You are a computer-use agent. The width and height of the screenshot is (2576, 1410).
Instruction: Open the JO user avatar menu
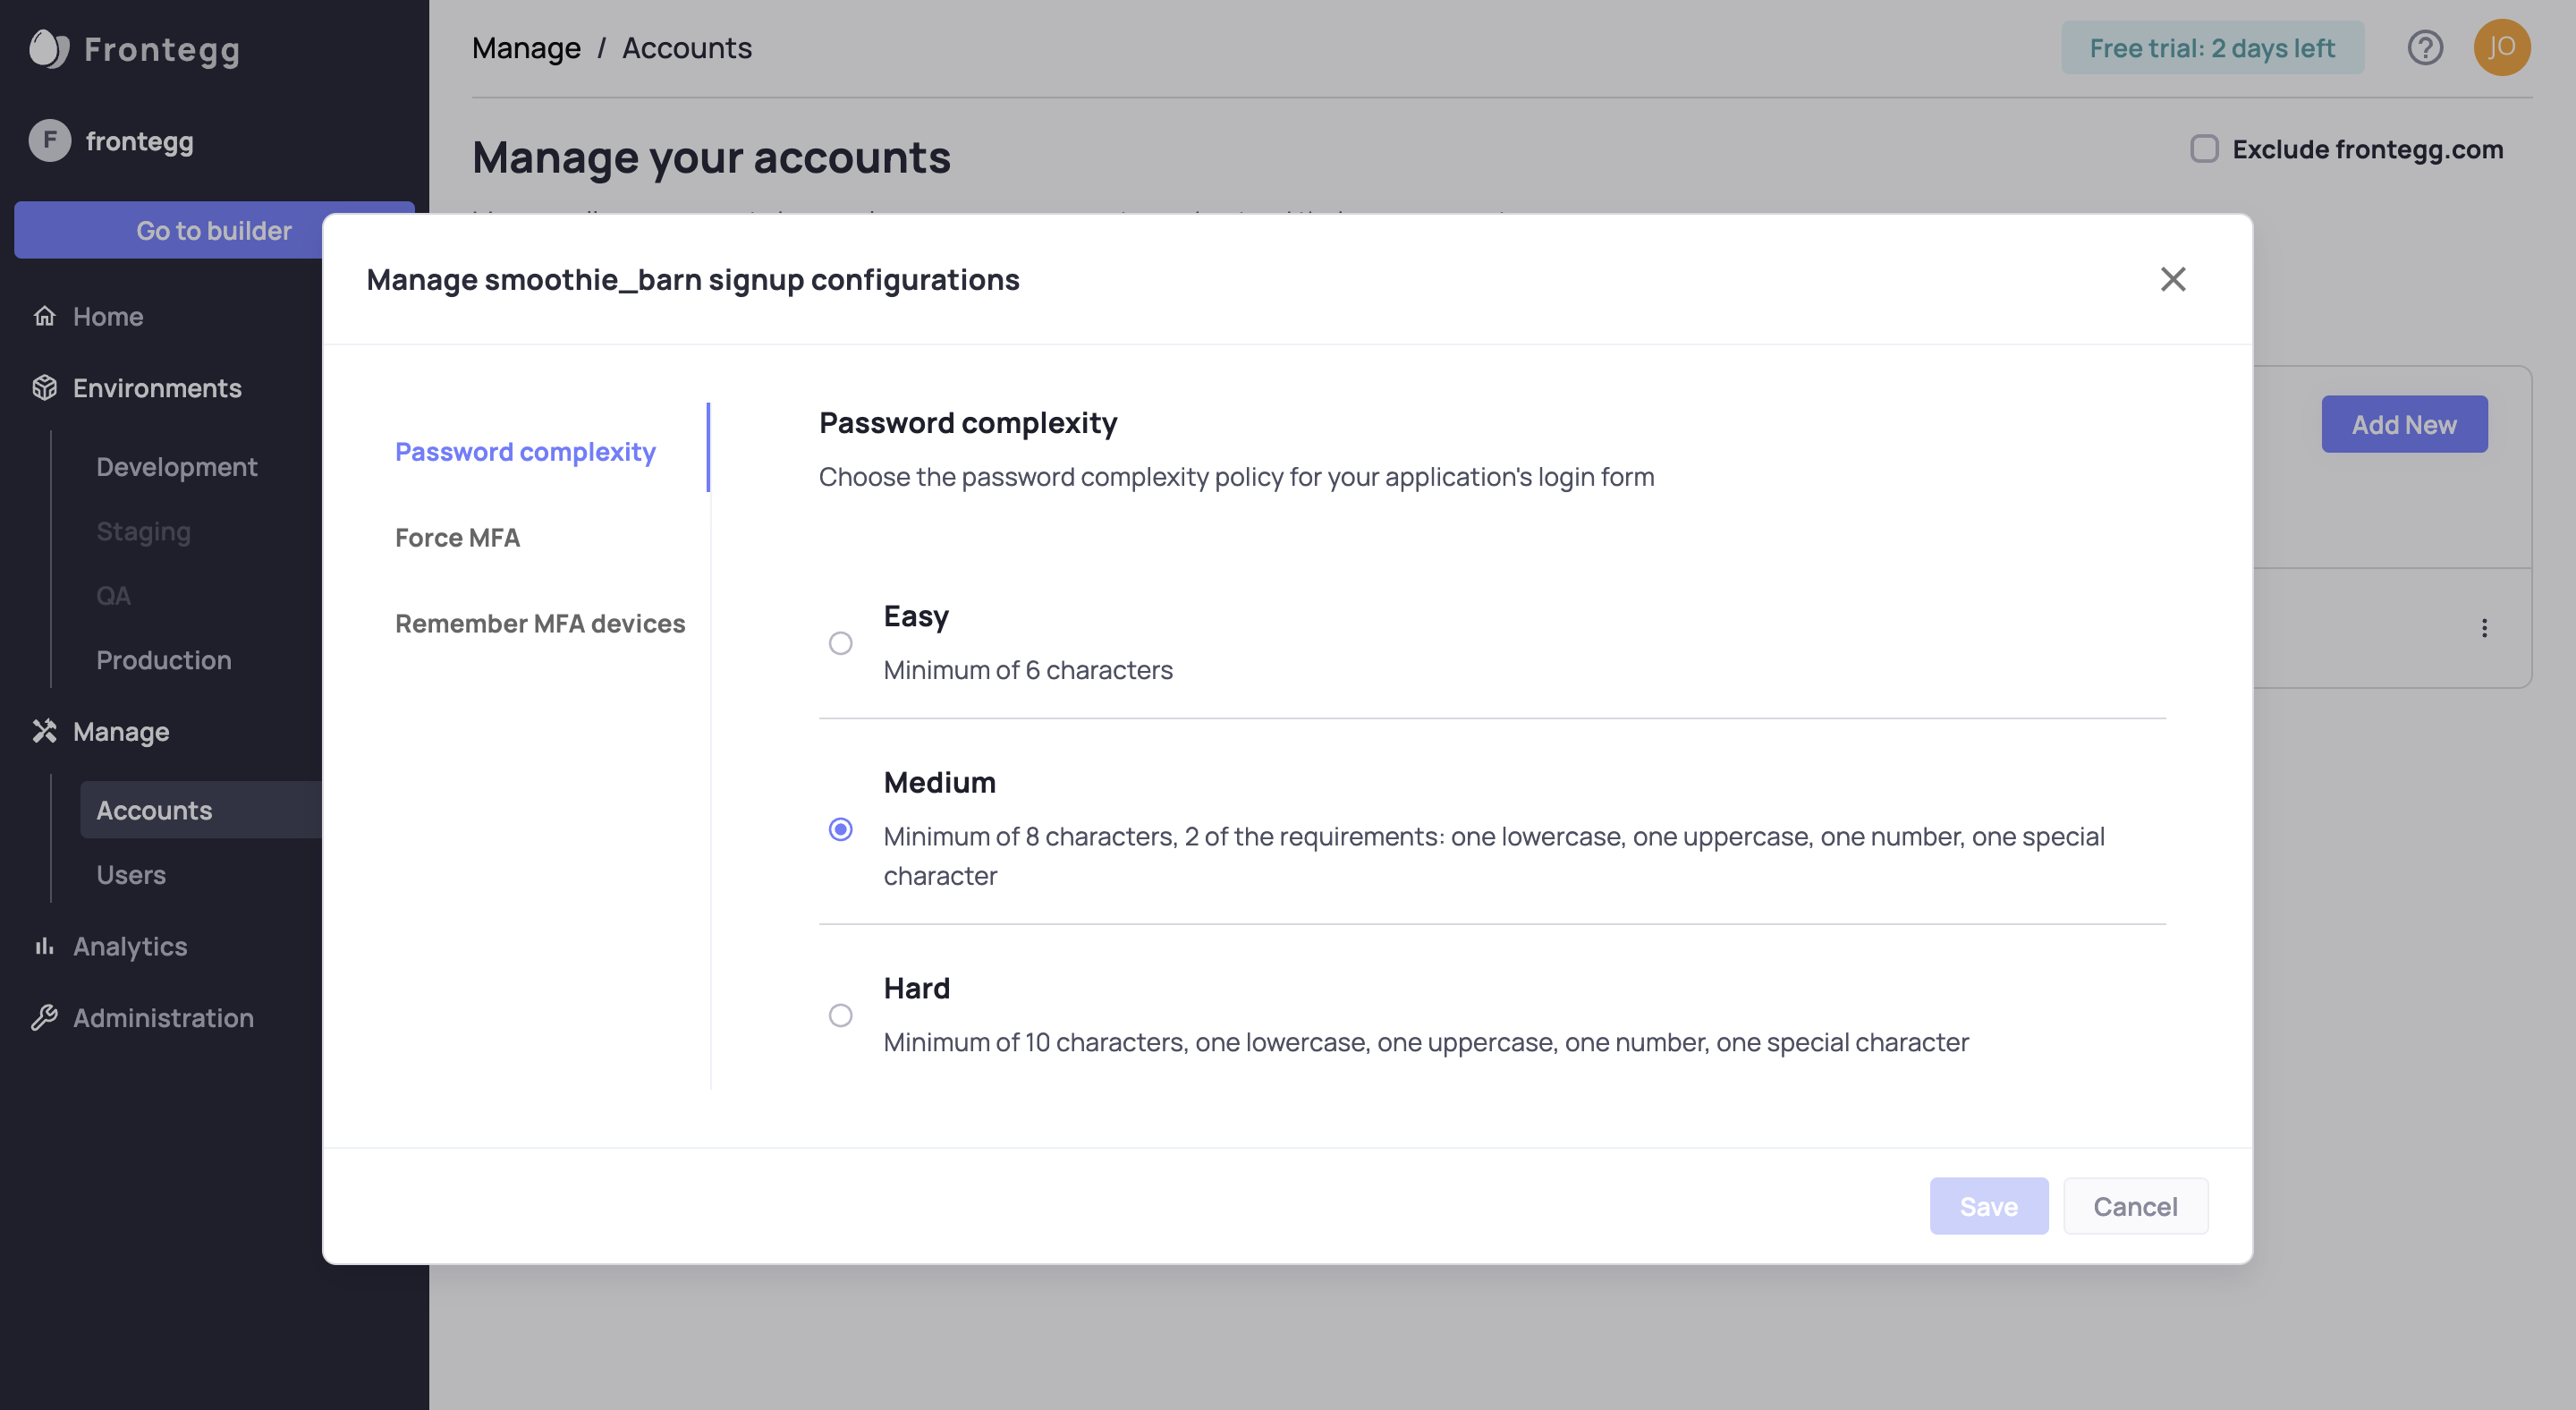point(2501,47)
